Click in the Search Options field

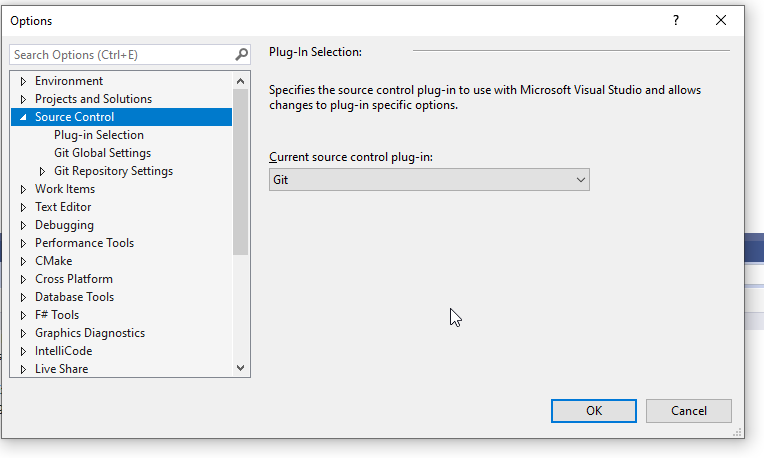122,55
